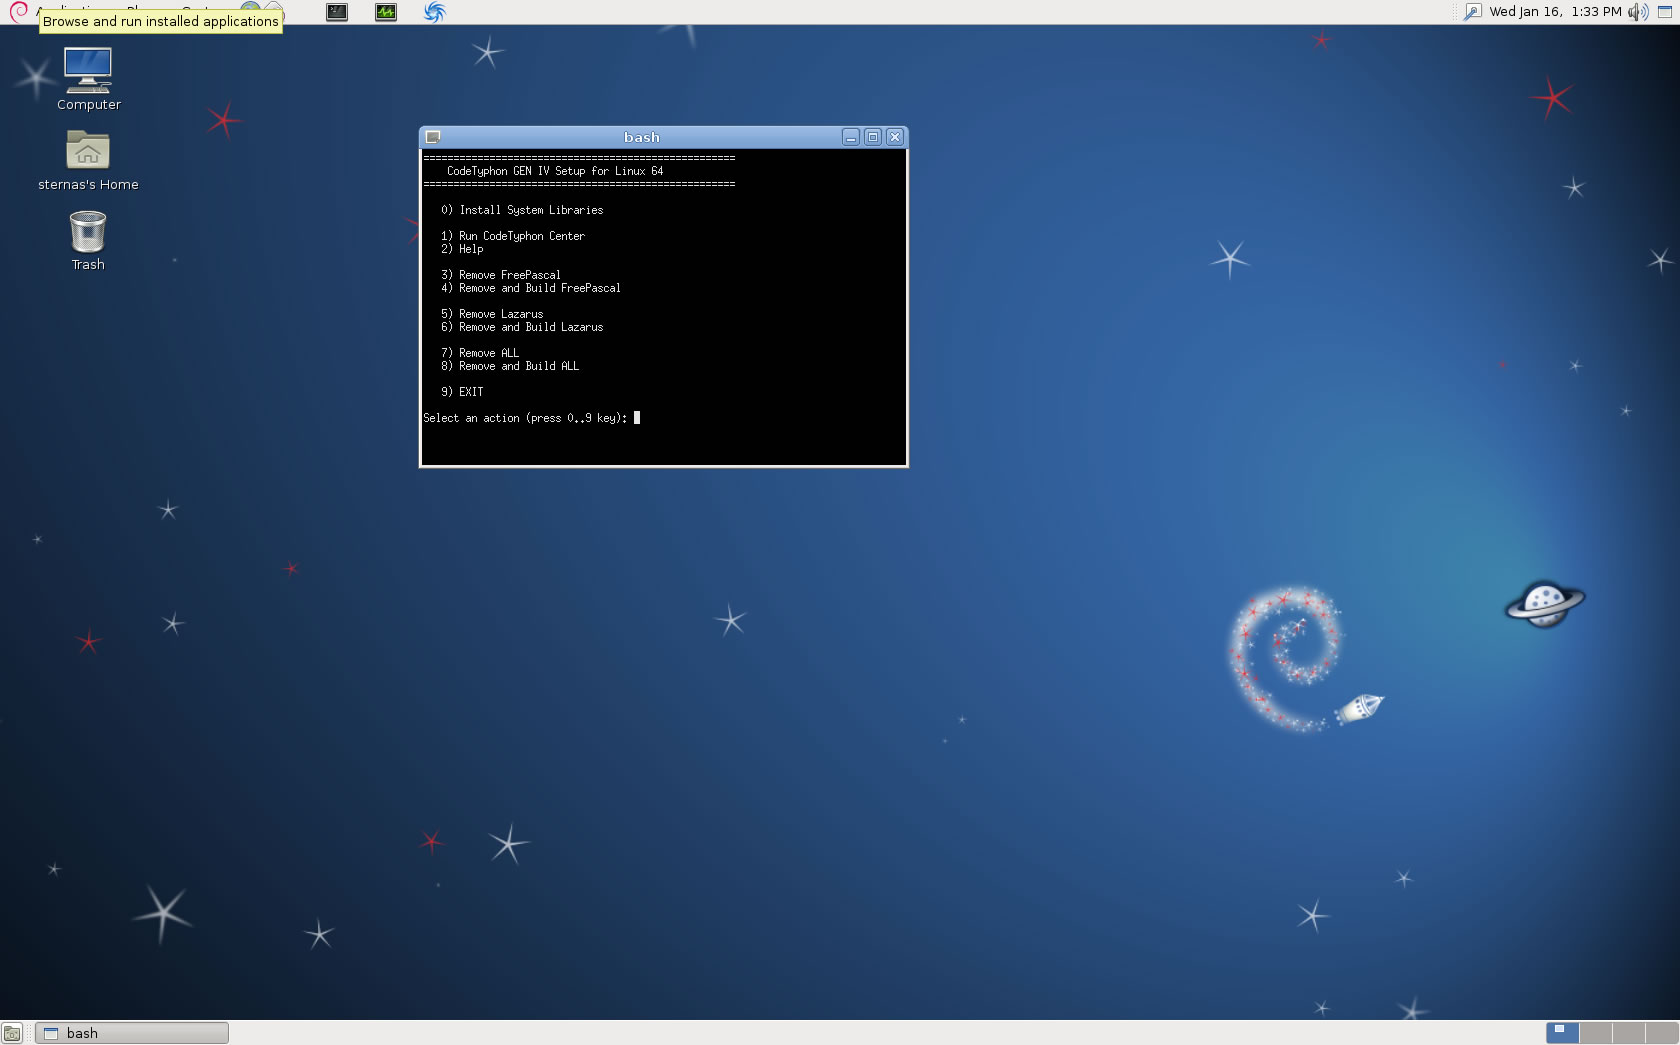Image resolution: width=1680 pixels, height=1045 pixels.
Task: Switch to the first workspace in the switcher
Action: 1562,1033
